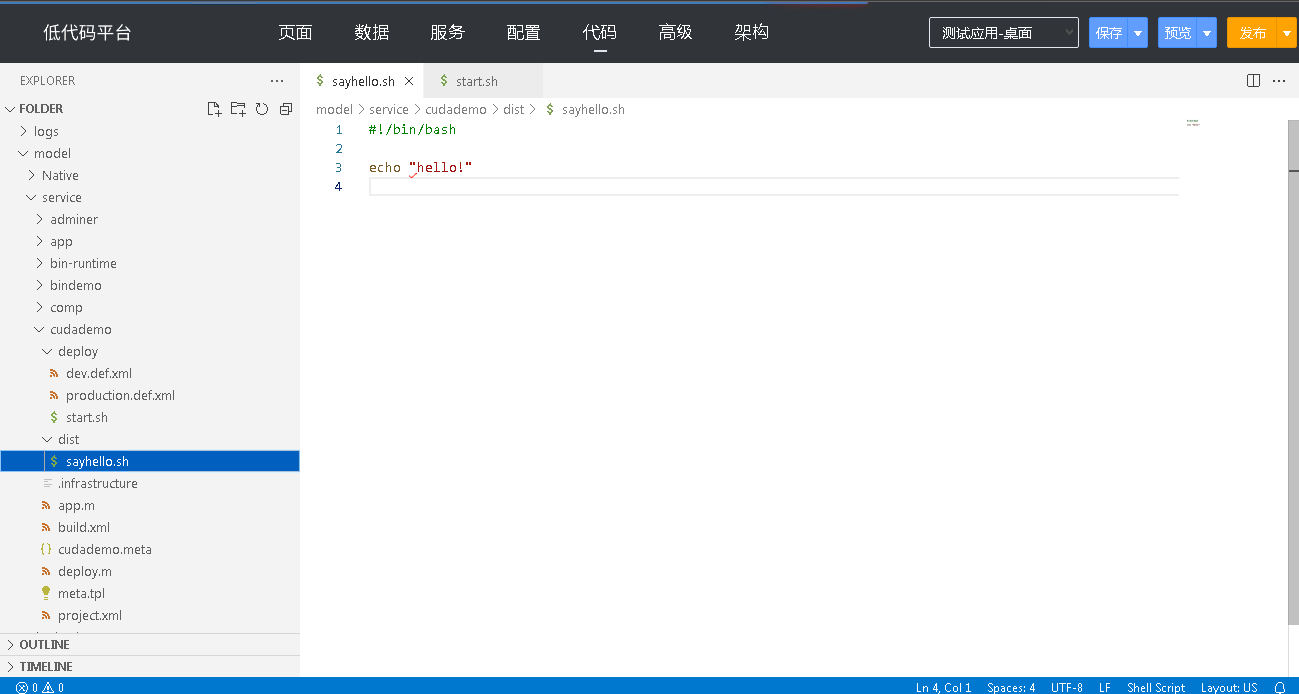Open the 页面 menu
Screen dimensions: 1299x694
tap(295, 33)
